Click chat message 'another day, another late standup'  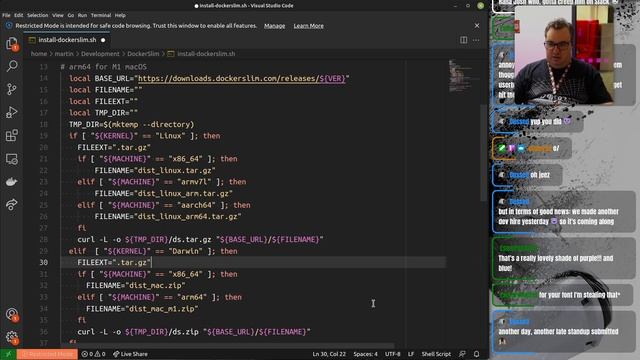tap(558, 331)
